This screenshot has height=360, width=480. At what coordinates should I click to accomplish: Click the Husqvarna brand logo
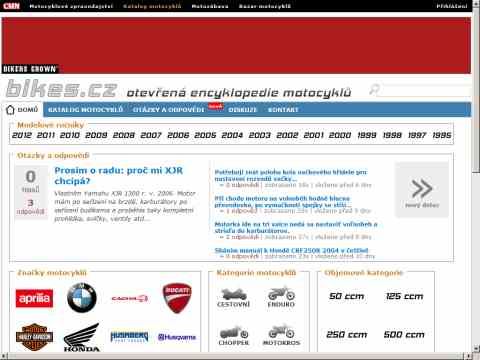click(177, 337)
